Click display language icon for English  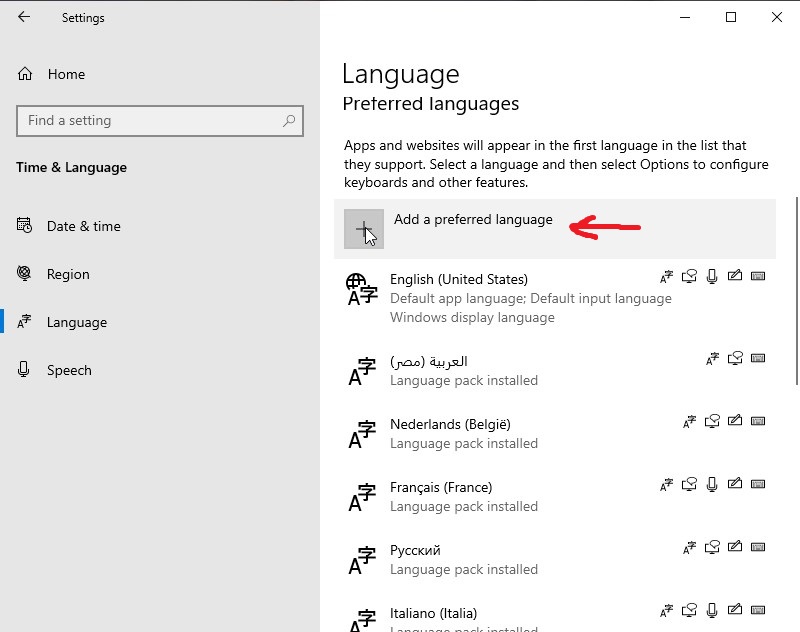(666, 276)
